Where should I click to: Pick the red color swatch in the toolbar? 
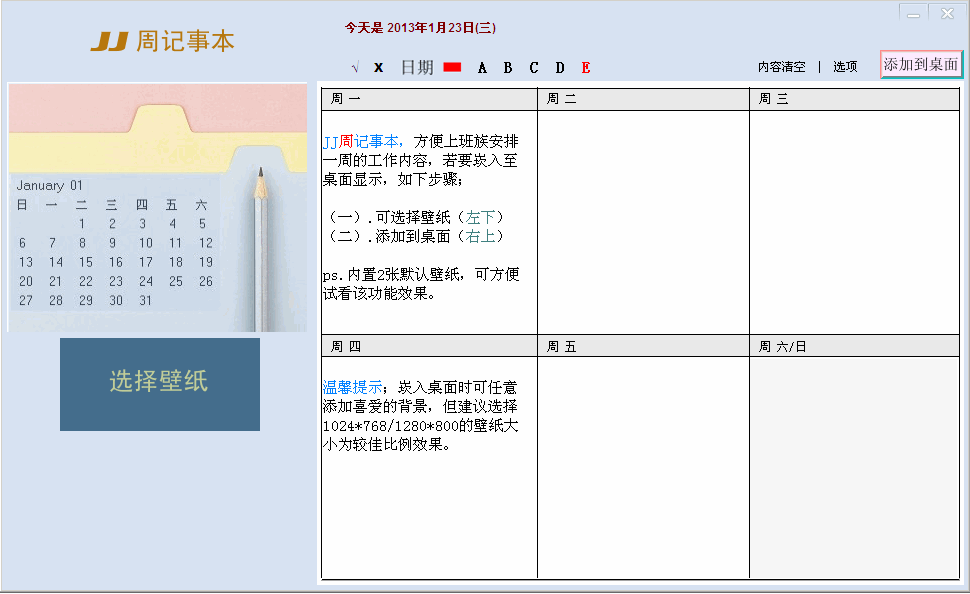pos(452,68)
